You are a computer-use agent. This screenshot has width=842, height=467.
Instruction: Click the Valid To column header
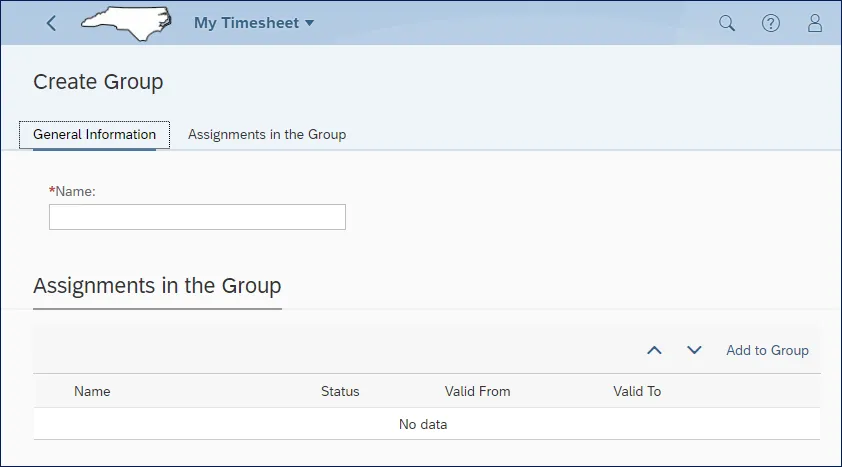click(x=637, y=391)
